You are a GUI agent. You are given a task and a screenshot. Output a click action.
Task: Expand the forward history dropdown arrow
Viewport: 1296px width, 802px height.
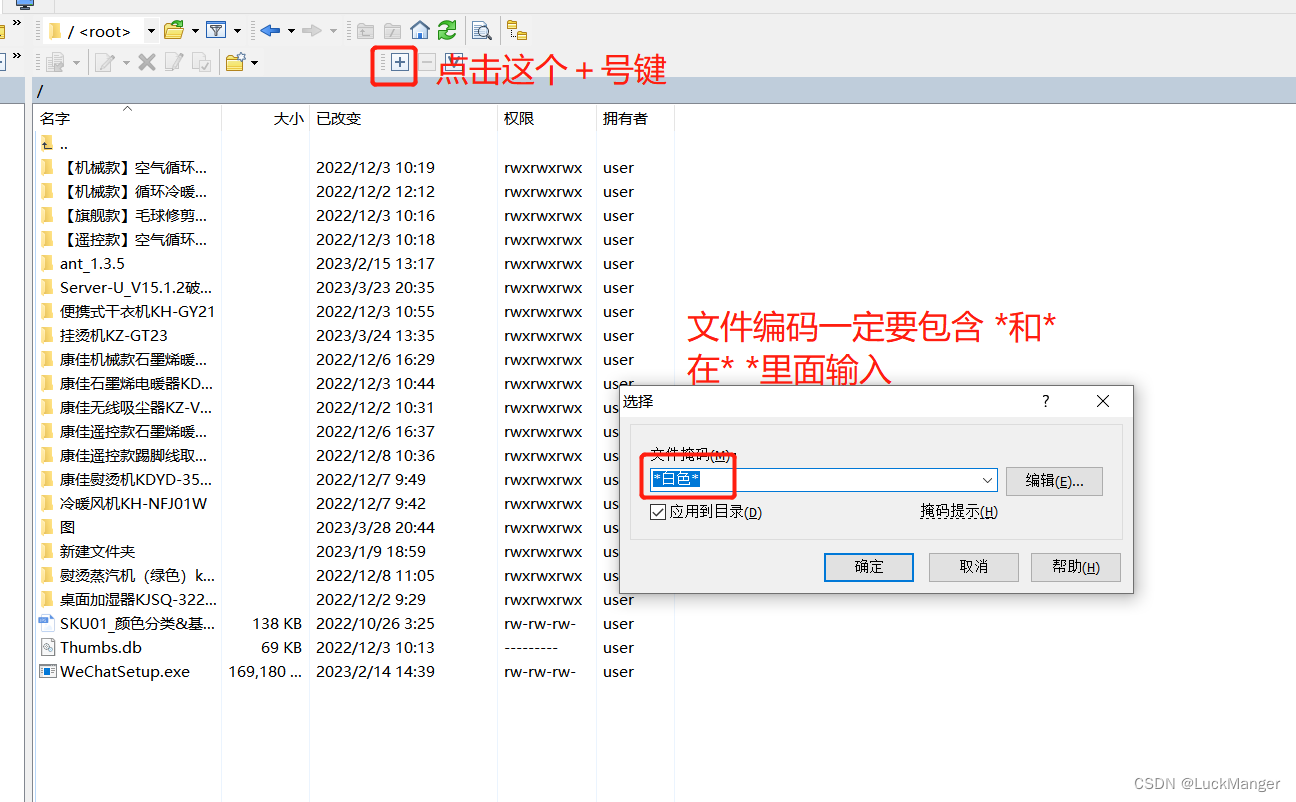click(x=333, y=31)
